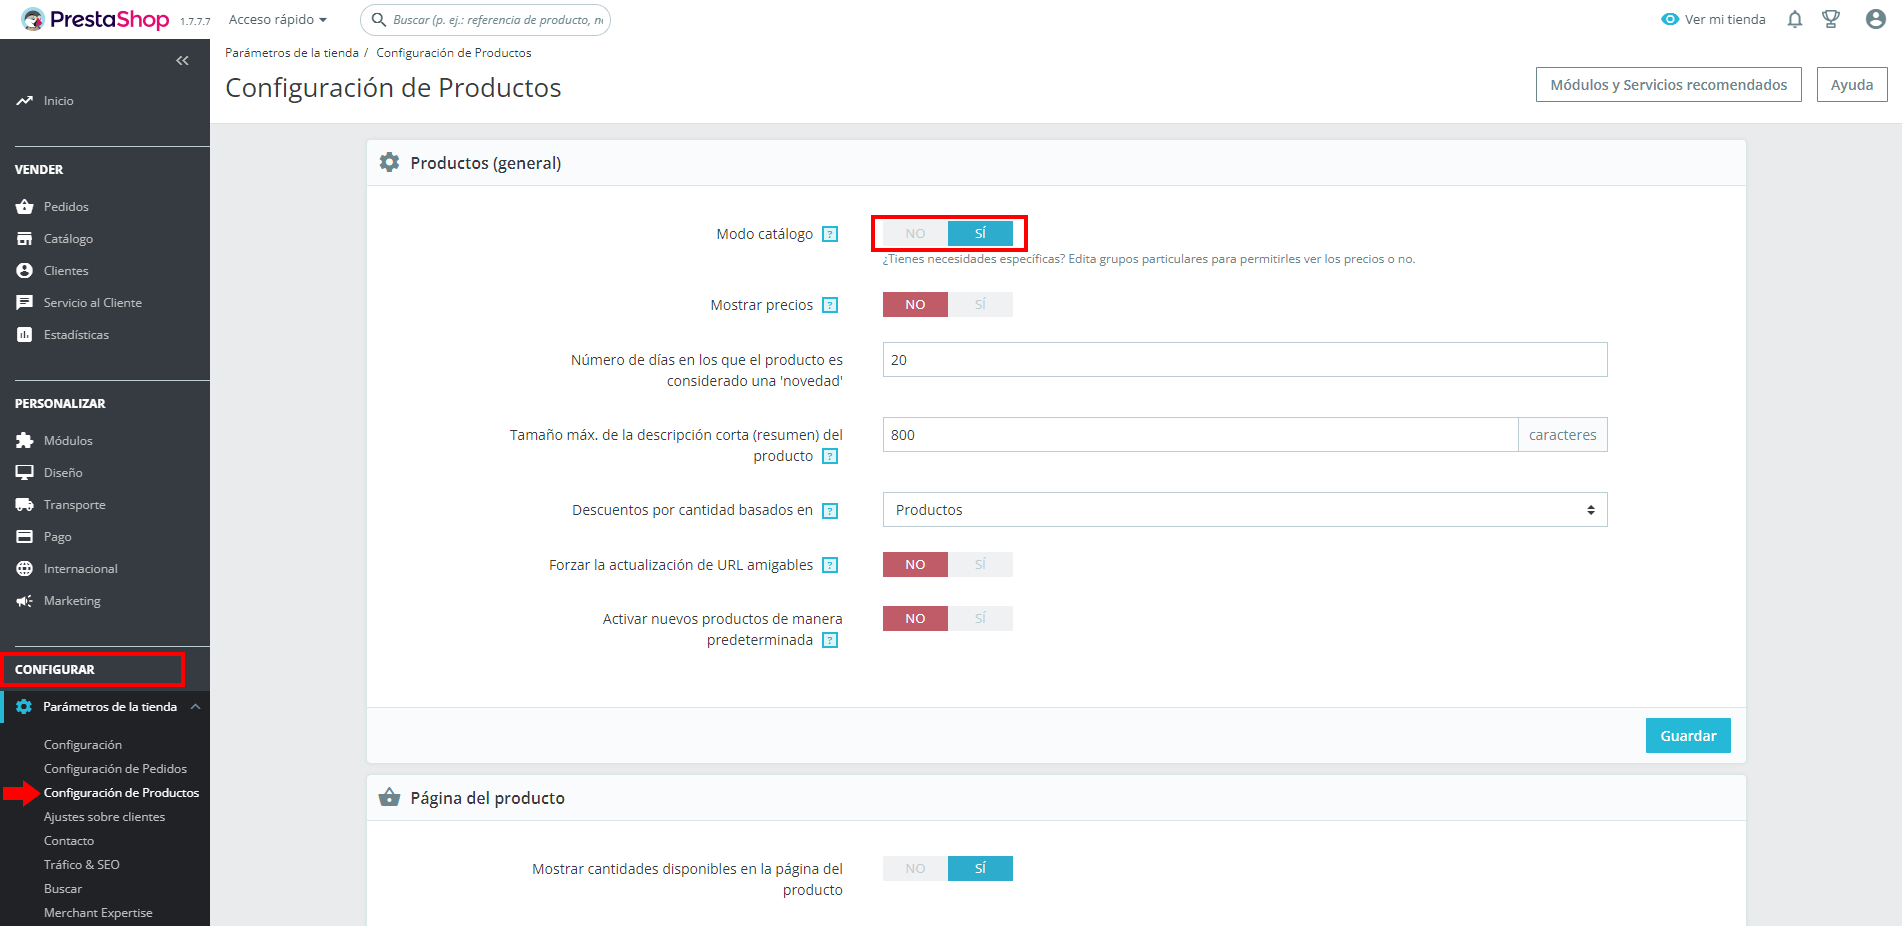Click the search magnifier icon
Viewport: 1902px width, 926px height.
pos(379,20)
